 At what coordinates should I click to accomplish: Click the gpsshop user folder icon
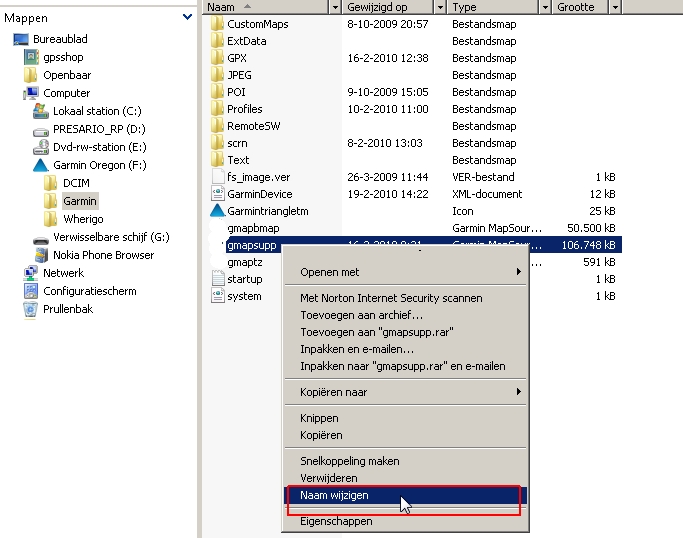point(31,57)
